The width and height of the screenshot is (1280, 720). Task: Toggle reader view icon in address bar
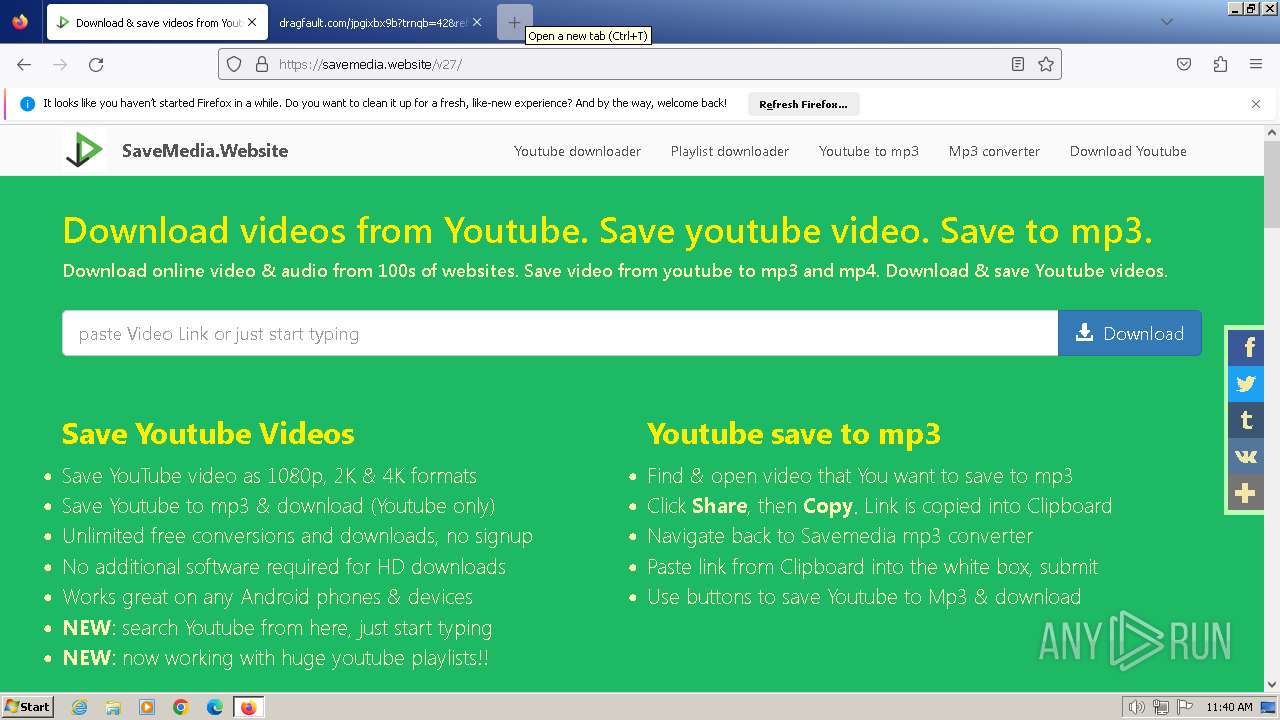click(1018, 64)
